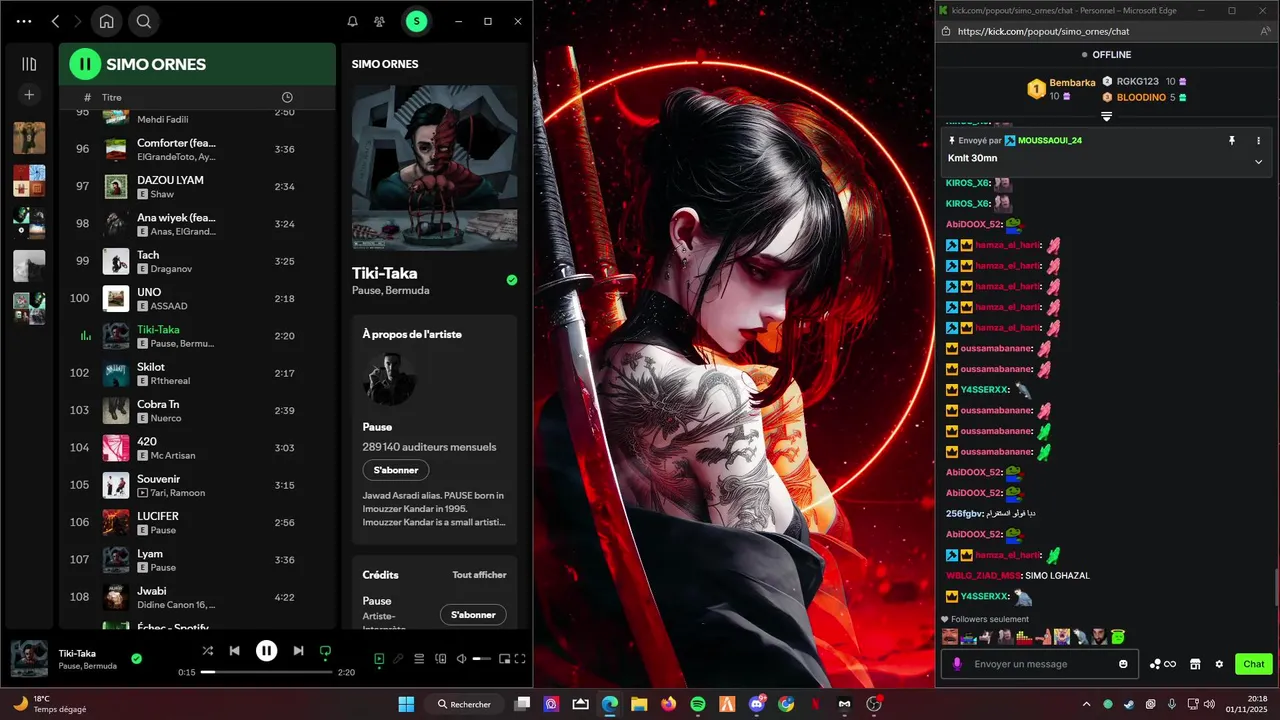Toggle Now Playing view panel
Screen dimensions: 1280x720
click(x=379, y=658)
